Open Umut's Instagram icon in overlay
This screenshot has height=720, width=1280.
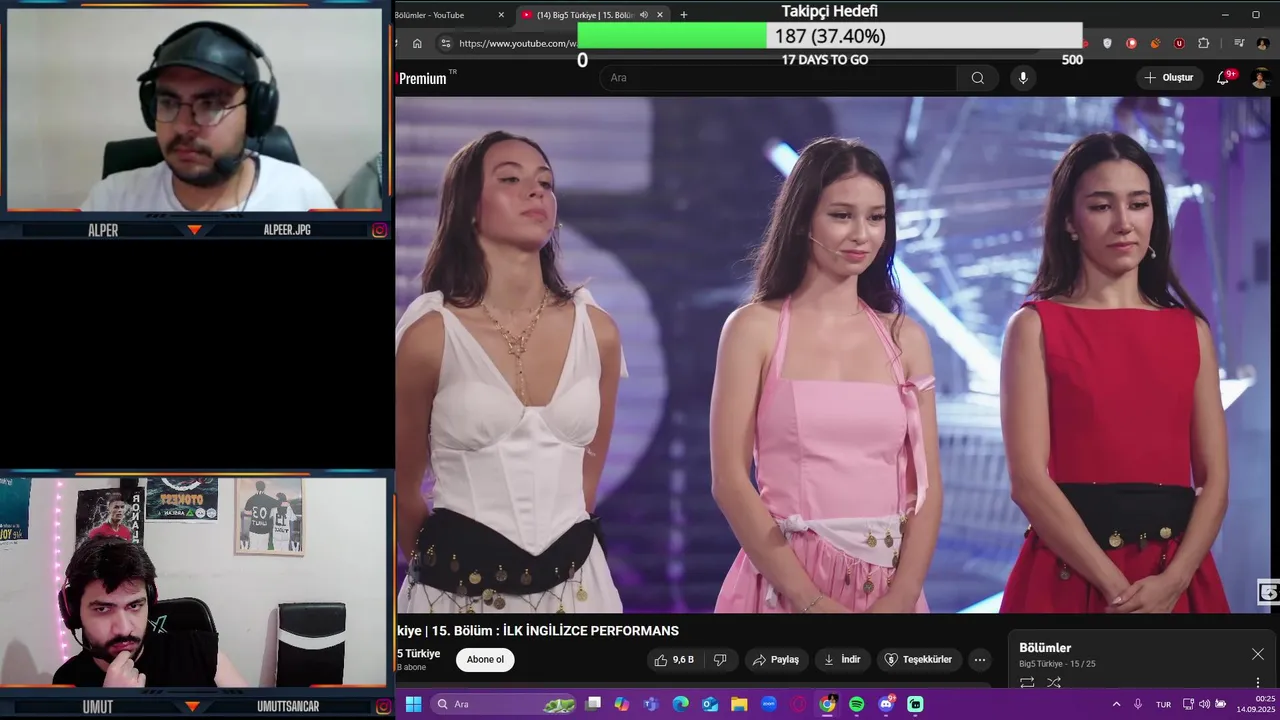(382, 706)
